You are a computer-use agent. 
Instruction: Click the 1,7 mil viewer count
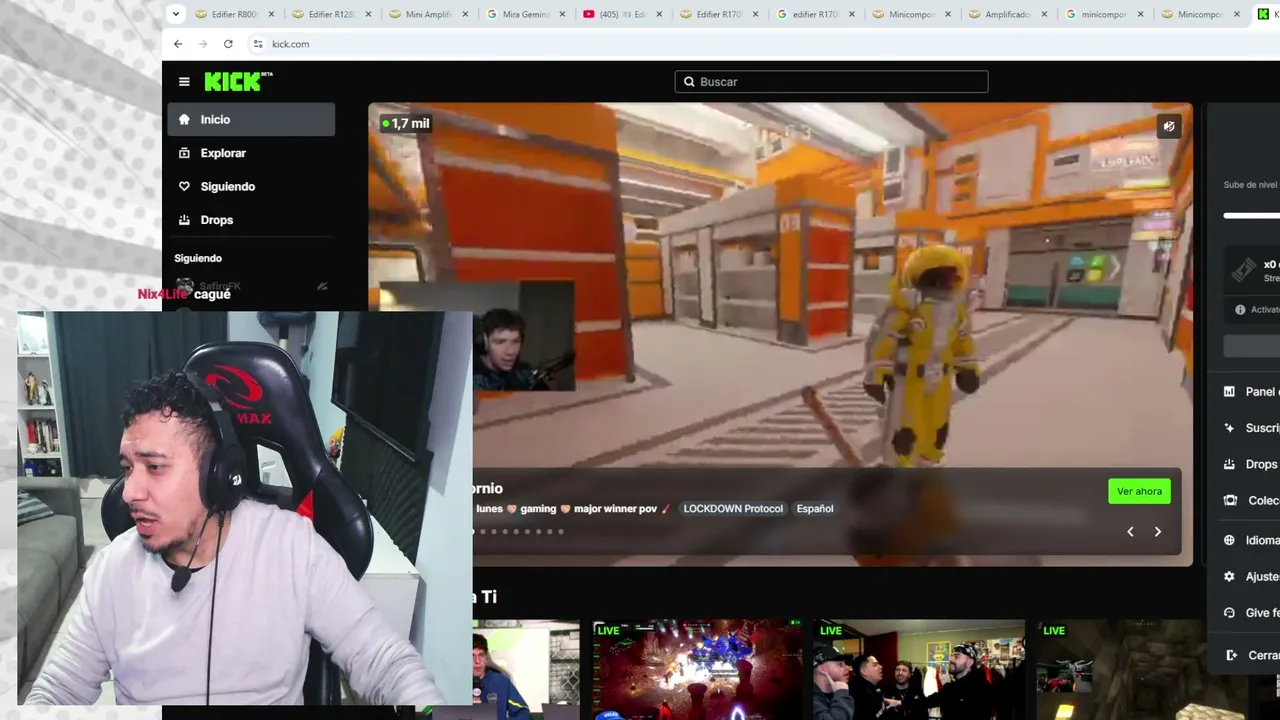pos(406,124)
